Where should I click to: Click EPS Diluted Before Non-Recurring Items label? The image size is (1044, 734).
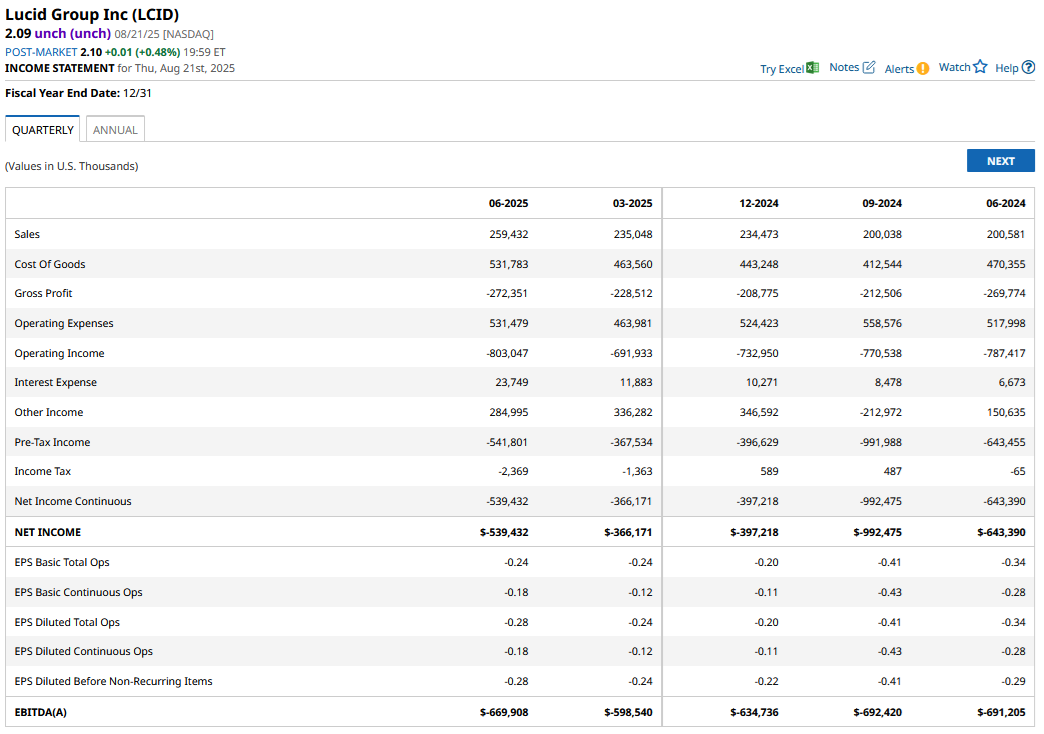coord(113,681)
